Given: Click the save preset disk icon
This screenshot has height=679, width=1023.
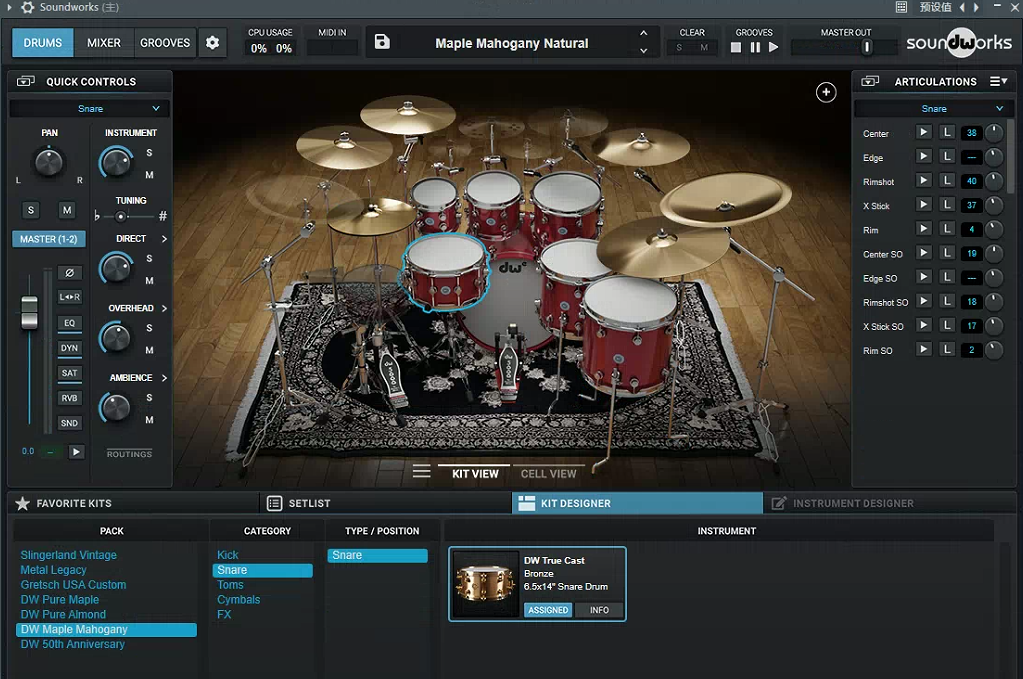Looking at the screenshot, I should coord(382,42).
